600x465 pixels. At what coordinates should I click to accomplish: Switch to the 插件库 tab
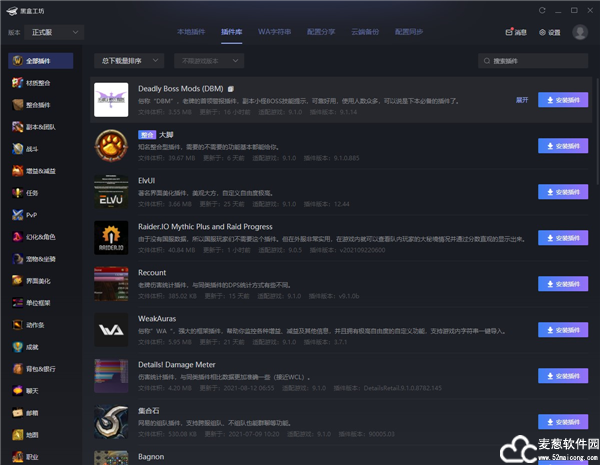[232, 32]
